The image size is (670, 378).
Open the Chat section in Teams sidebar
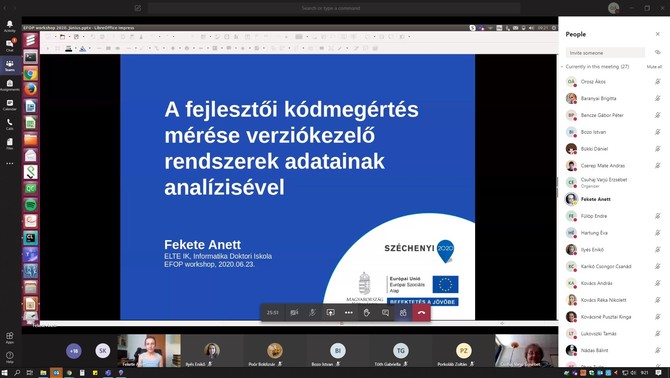pyautogui.click(x=9, y=45)
